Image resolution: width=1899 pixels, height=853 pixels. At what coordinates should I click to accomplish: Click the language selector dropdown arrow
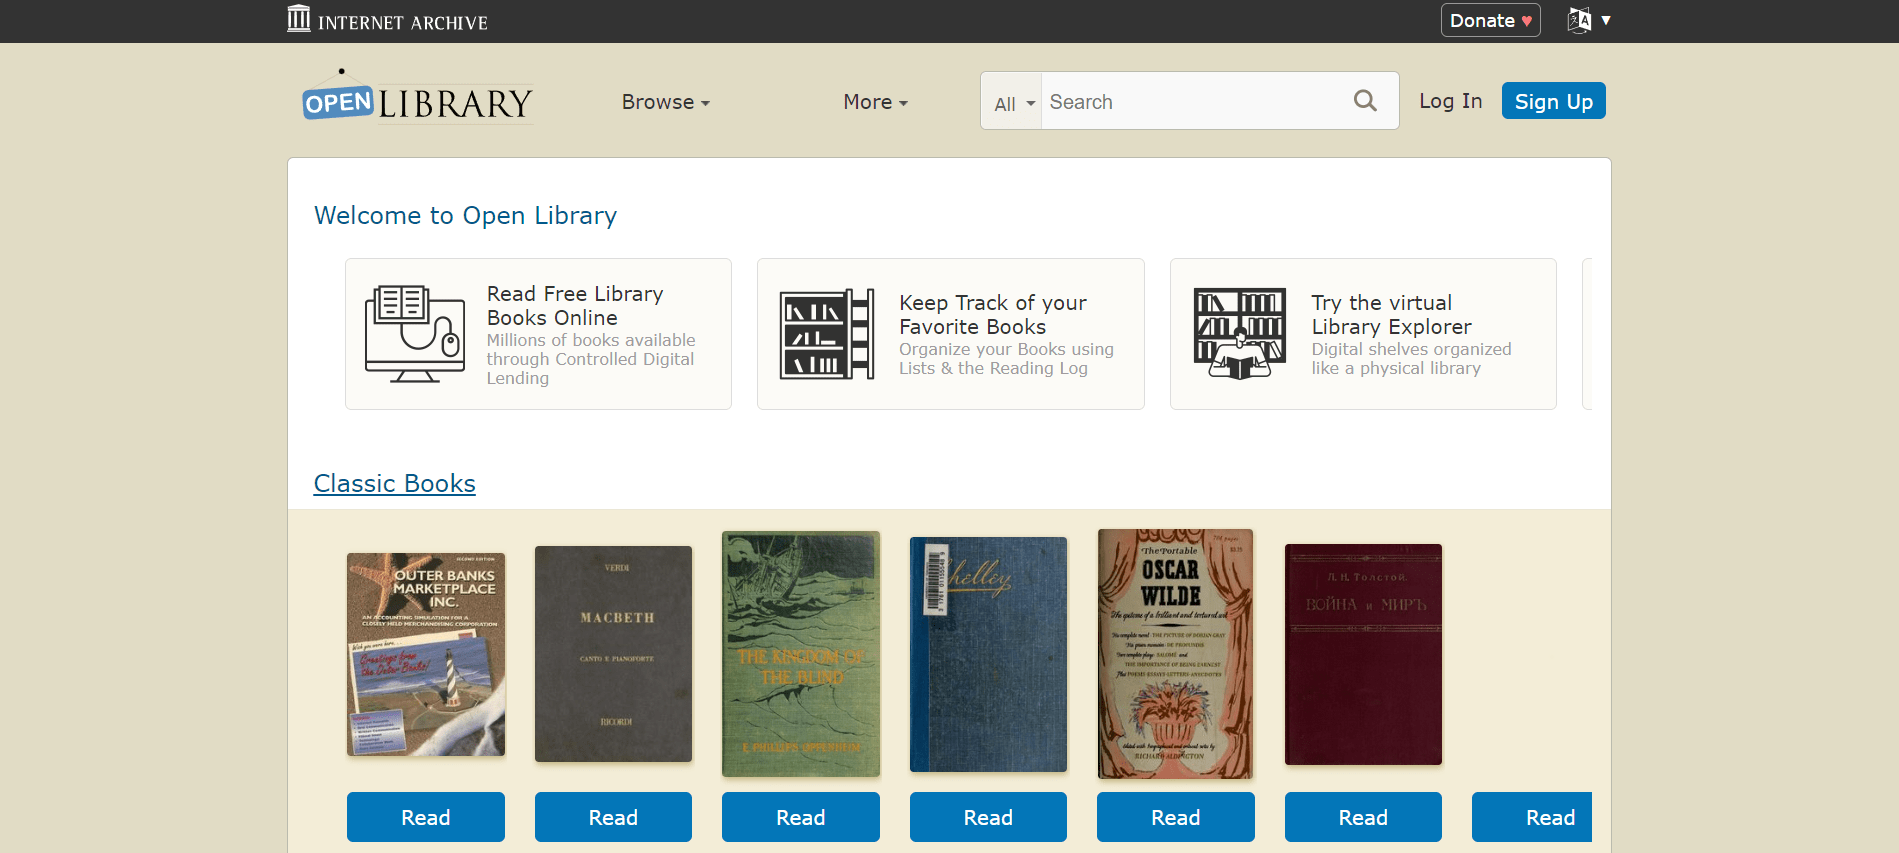pyautogui.click(x=1606, y=20)
